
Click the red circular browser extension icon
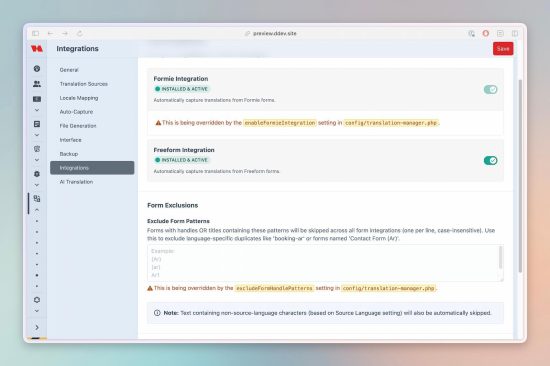tap(486, 33)
